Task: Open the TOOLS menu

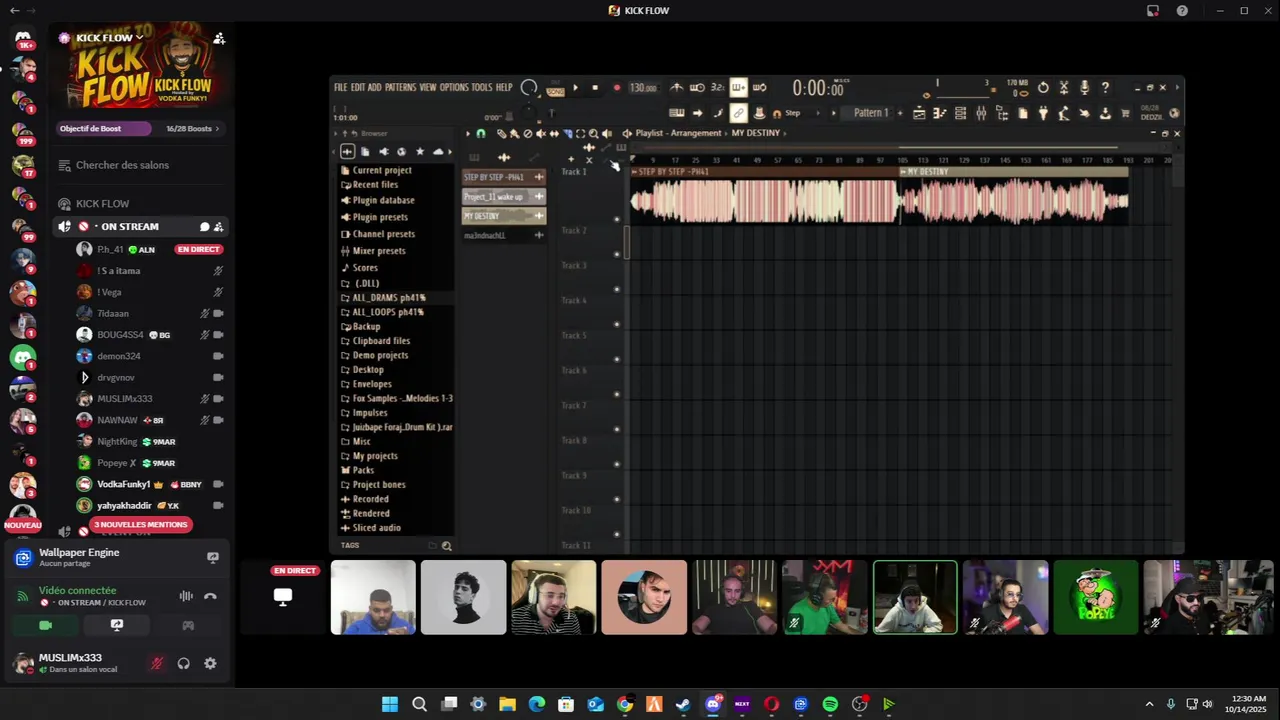Action: click(x=482, y=88)
